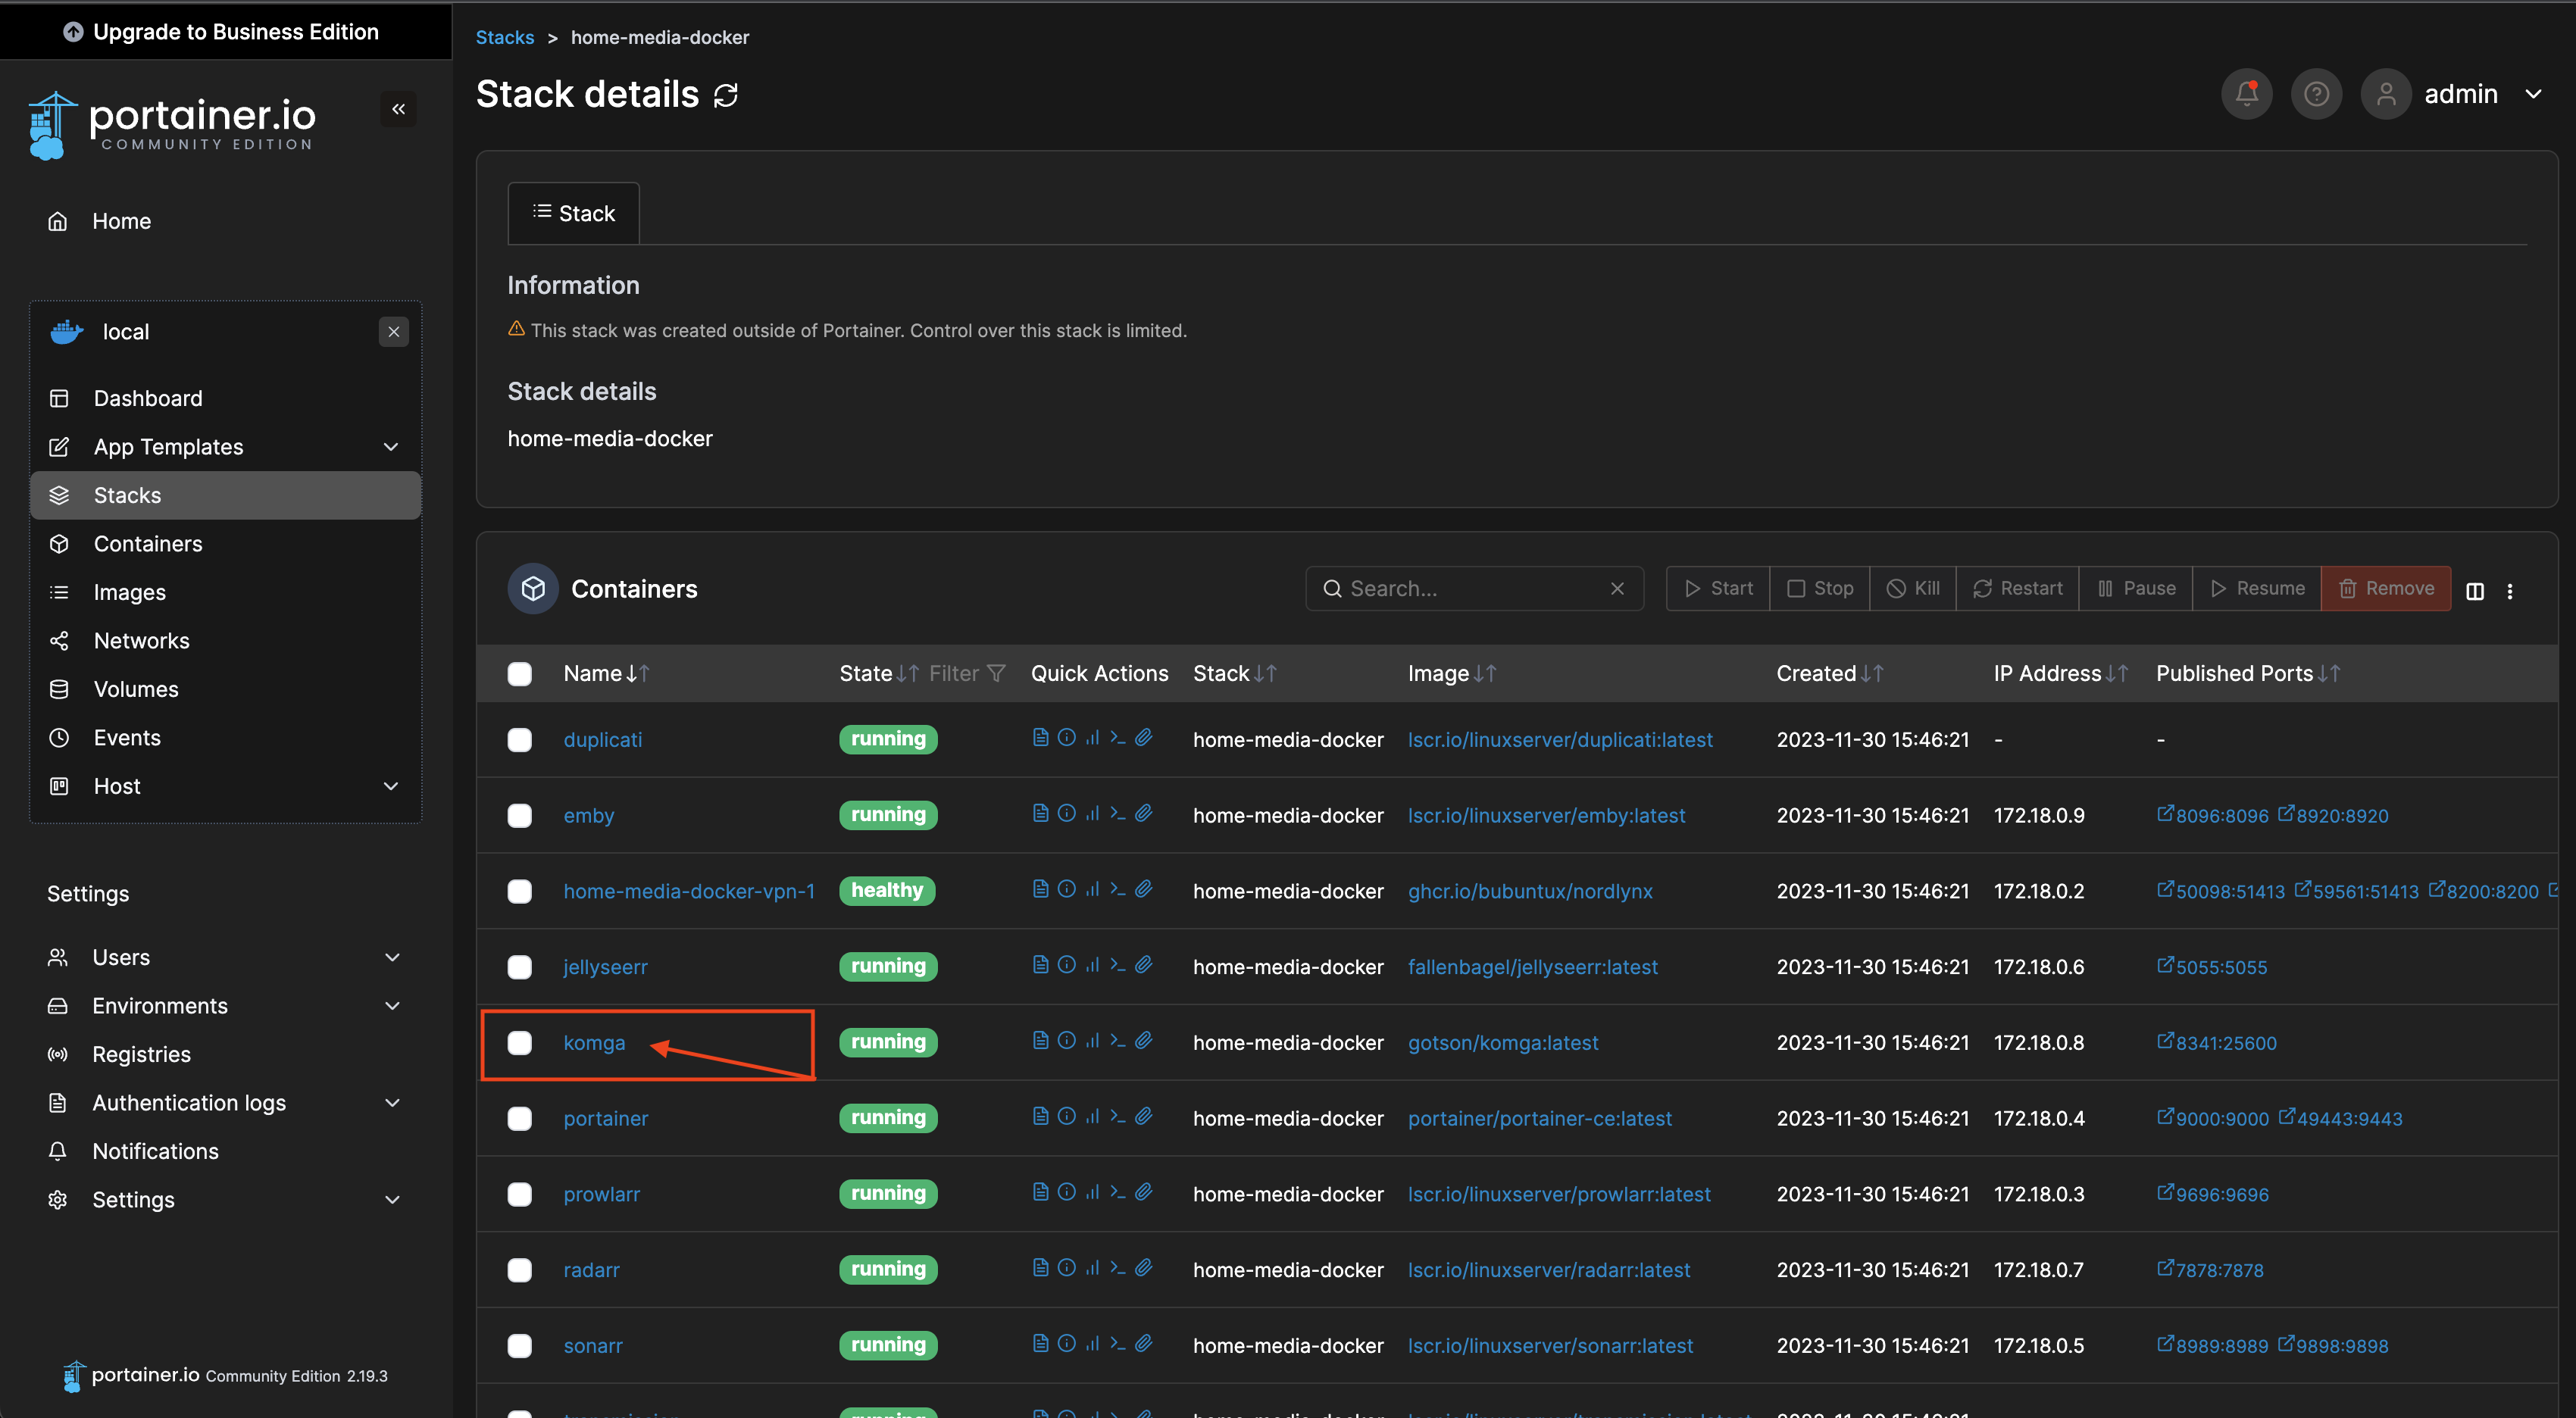The width and height of the screenshot is (2576, 1418).
Task: Click the Portainer.io logo
Action: tap(172, 125)
